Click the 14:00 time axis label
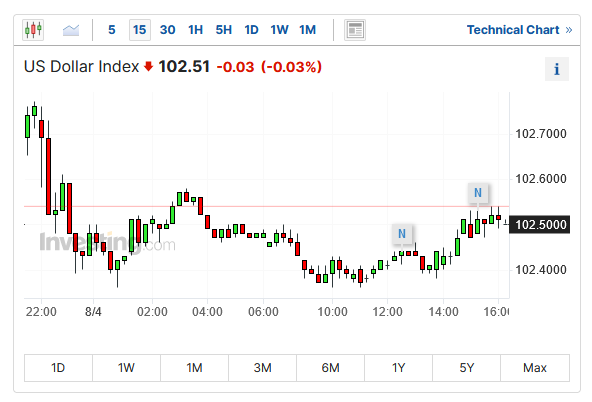 tap(443, 312)
